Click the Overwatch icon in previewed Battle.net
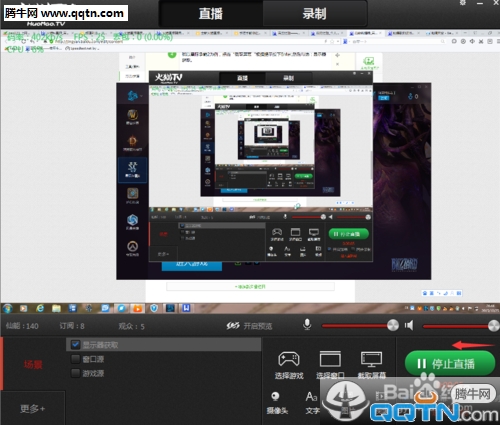 coord(132,247)
